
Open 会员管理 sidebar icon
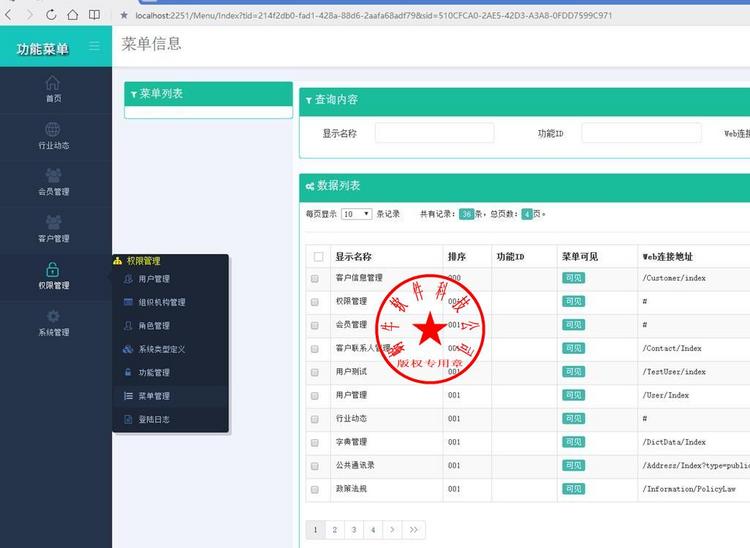tap(53, 175)
